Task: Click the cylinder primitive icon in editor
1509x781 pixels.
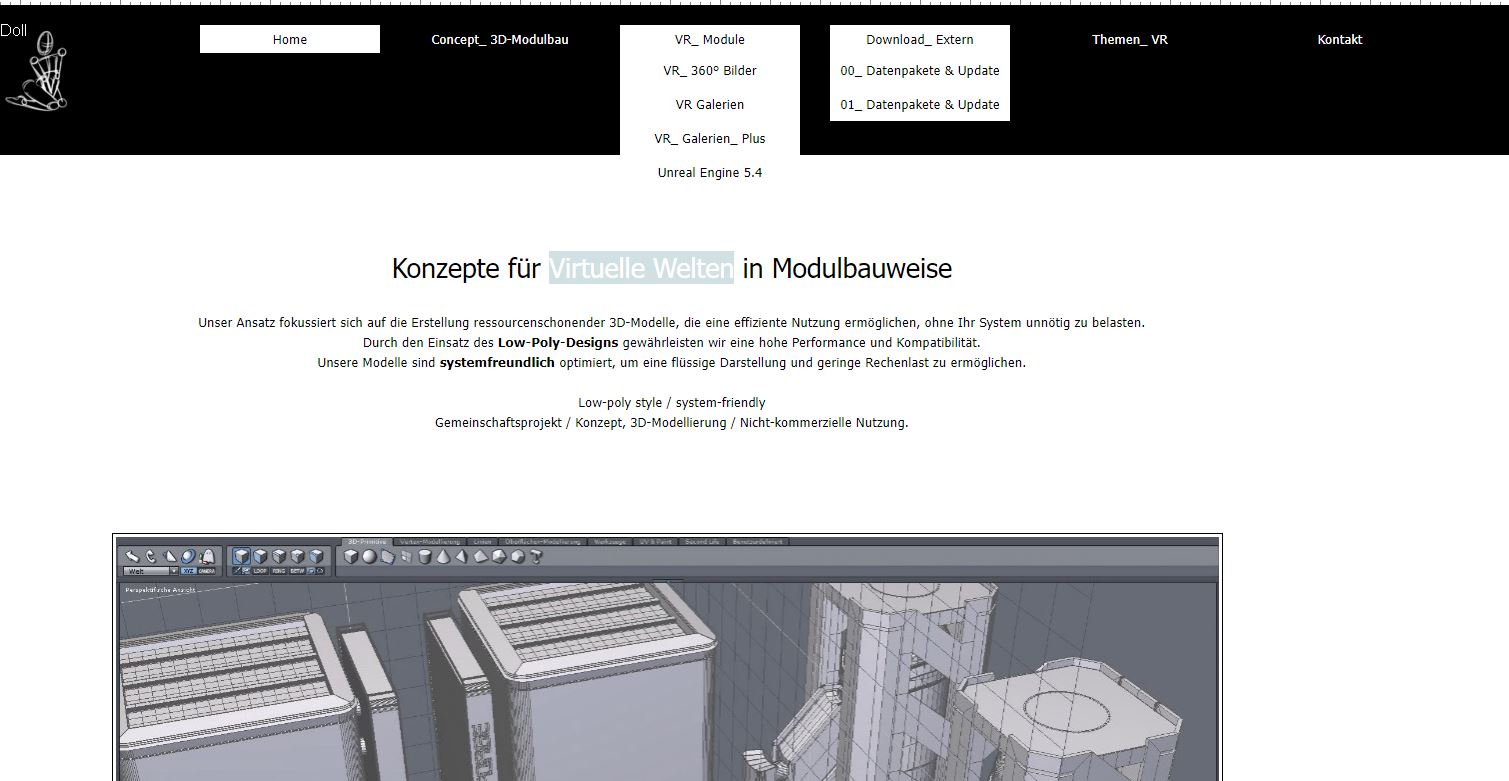Action: [425, 556]
